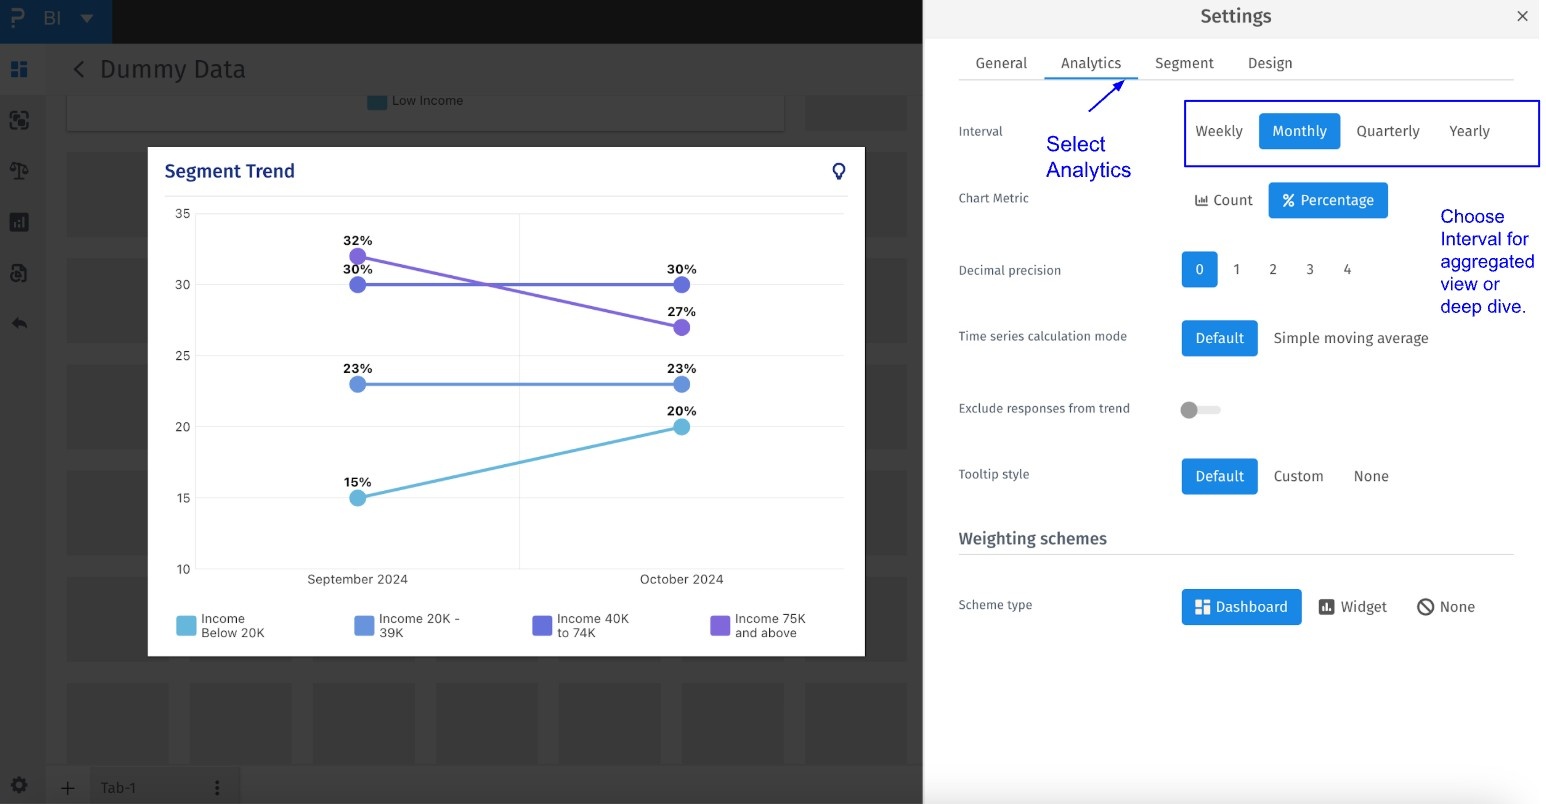
Task: Click the Income Below 20K legend swatch
Action: pos(186,626)
